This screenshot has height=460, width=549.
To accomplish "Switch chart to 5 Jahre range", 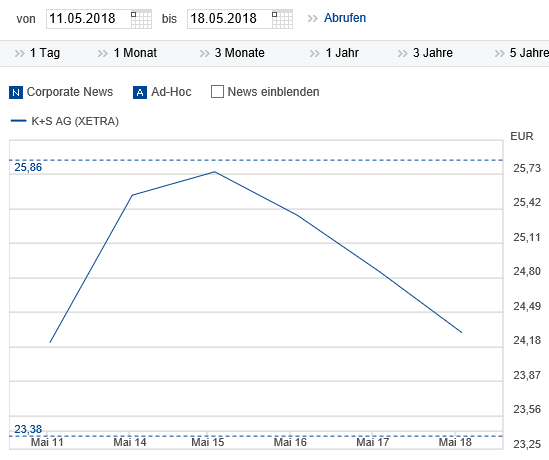I will (x=529, y=53).
